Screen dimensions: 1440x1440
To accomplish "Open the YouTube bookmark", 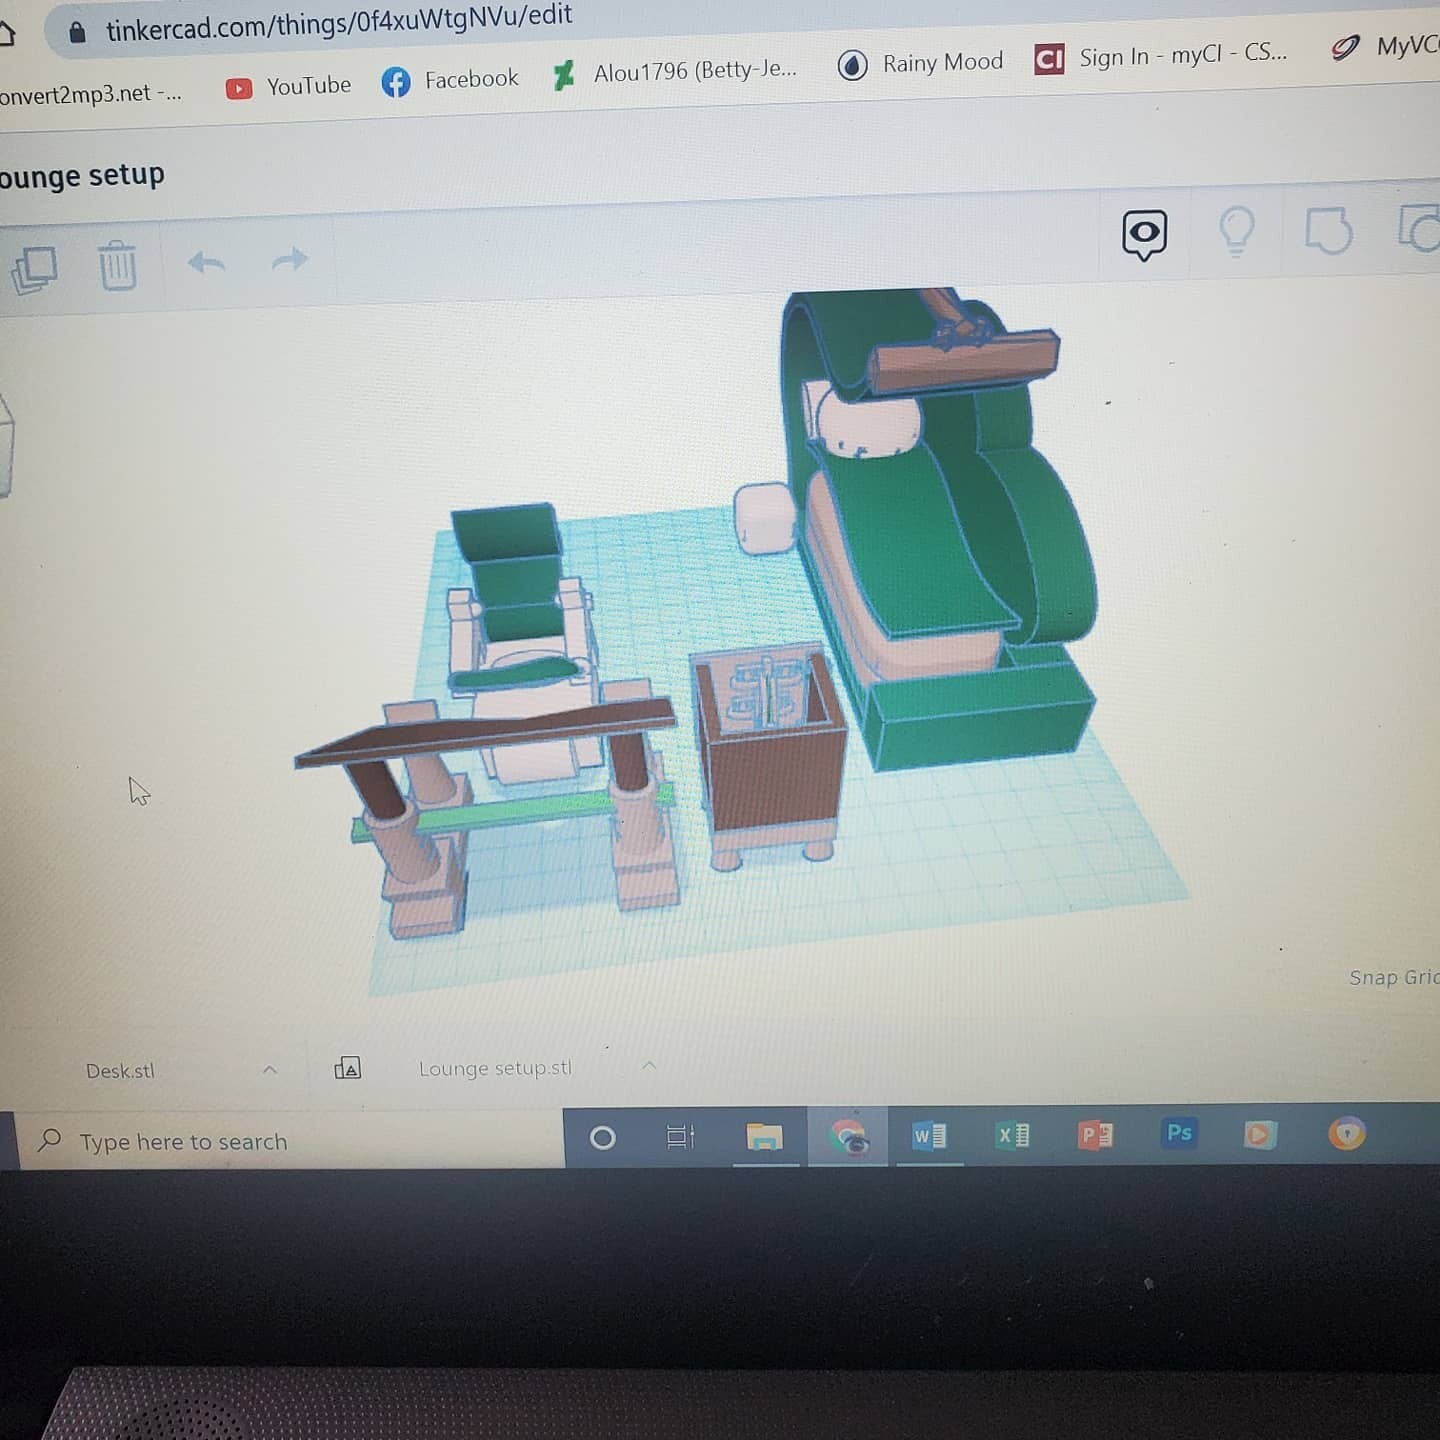I will tap(288, 87).
